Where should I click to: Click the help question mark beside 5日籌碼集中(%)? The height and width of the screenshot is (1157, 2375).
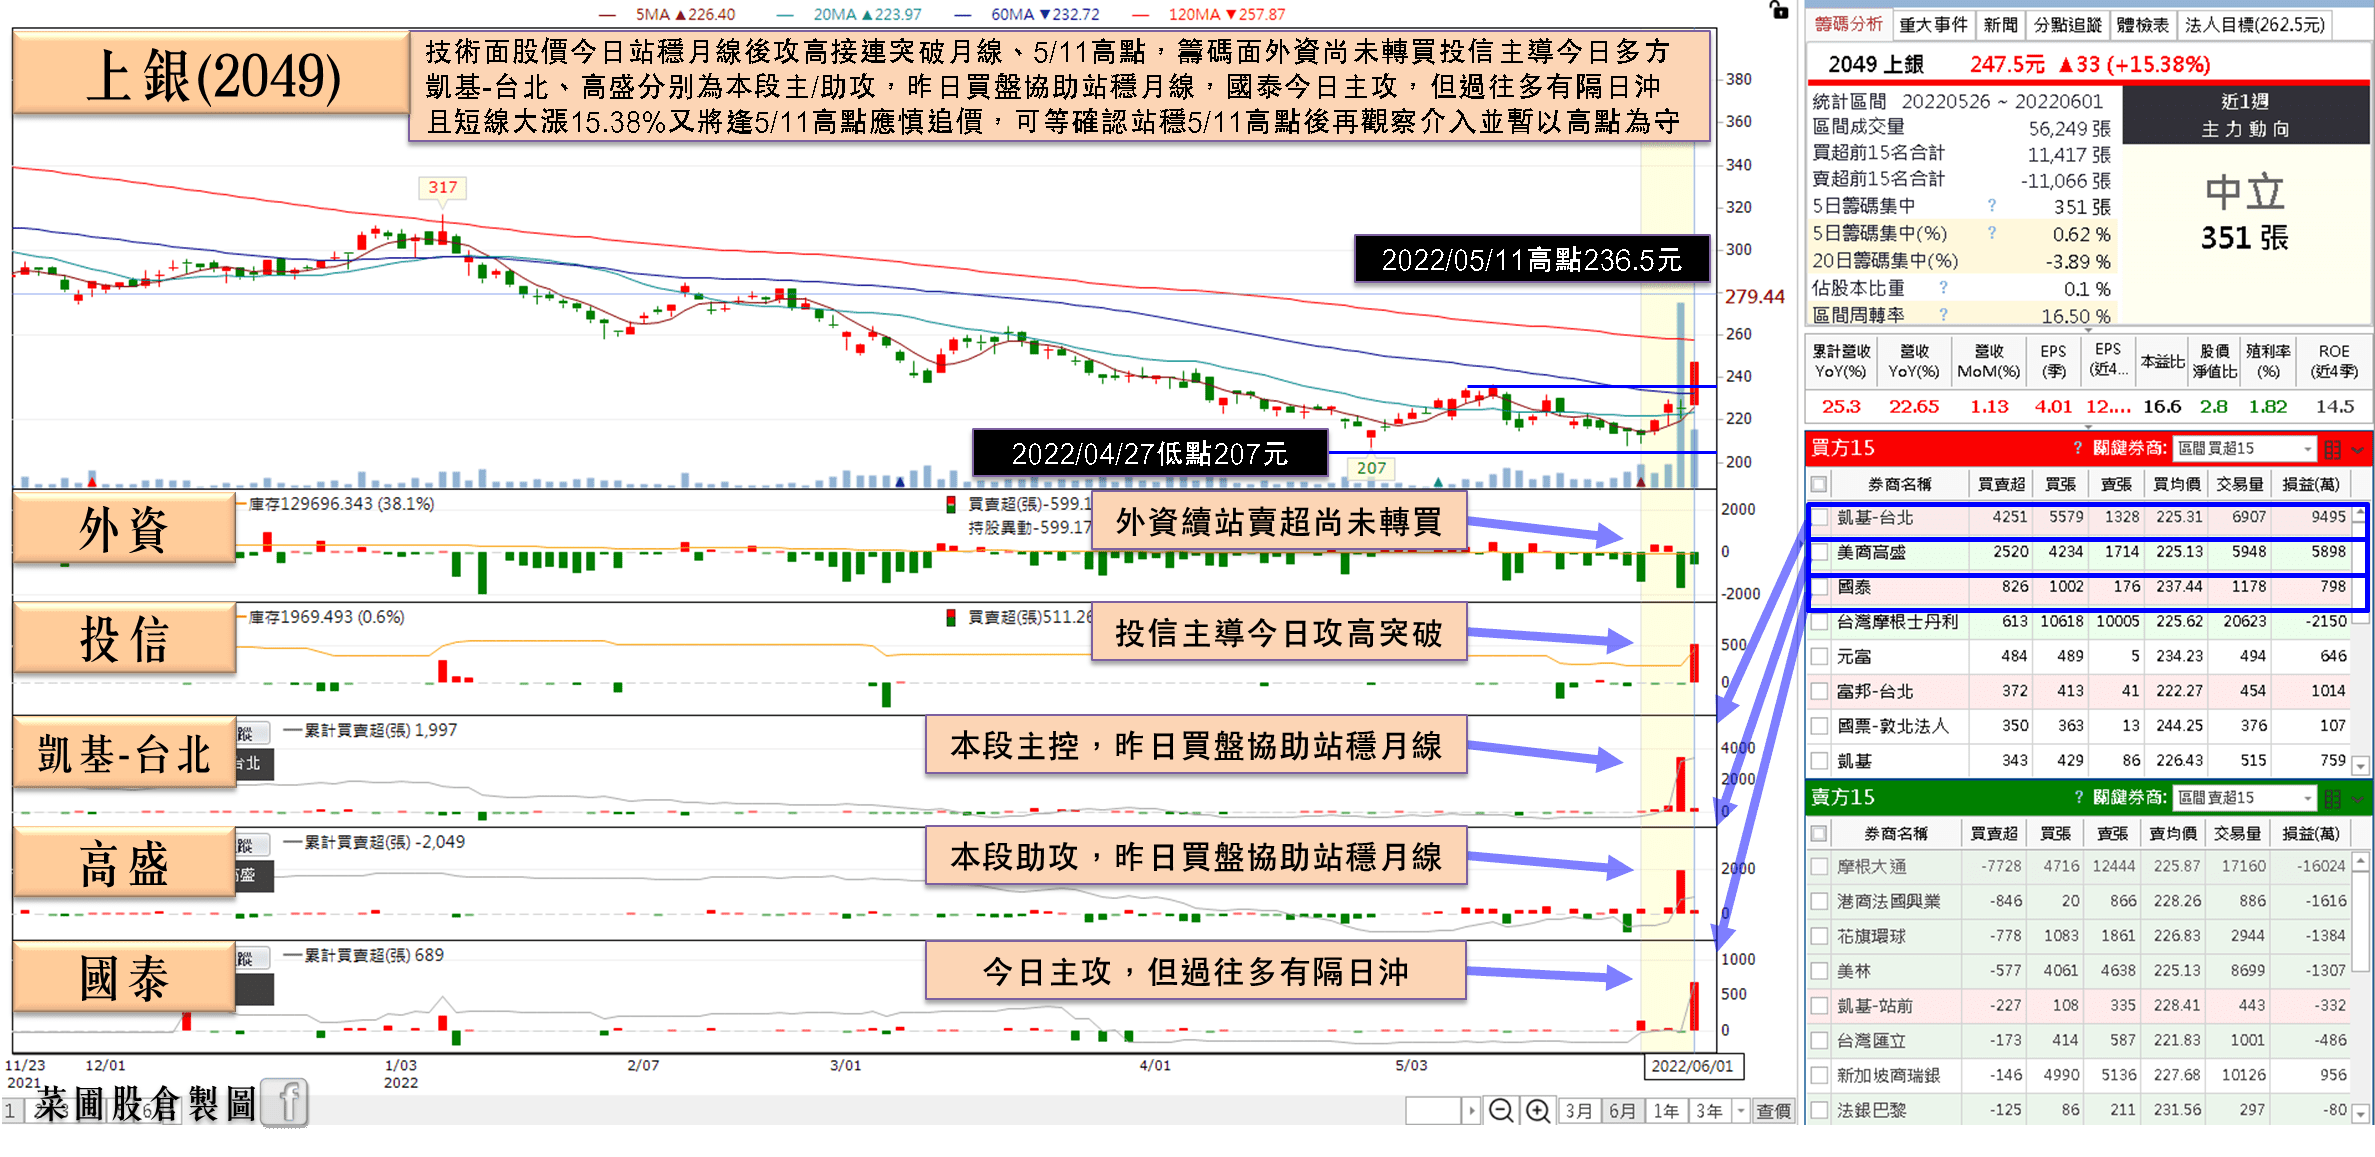pyautogui.click(x=1991, y=232)
